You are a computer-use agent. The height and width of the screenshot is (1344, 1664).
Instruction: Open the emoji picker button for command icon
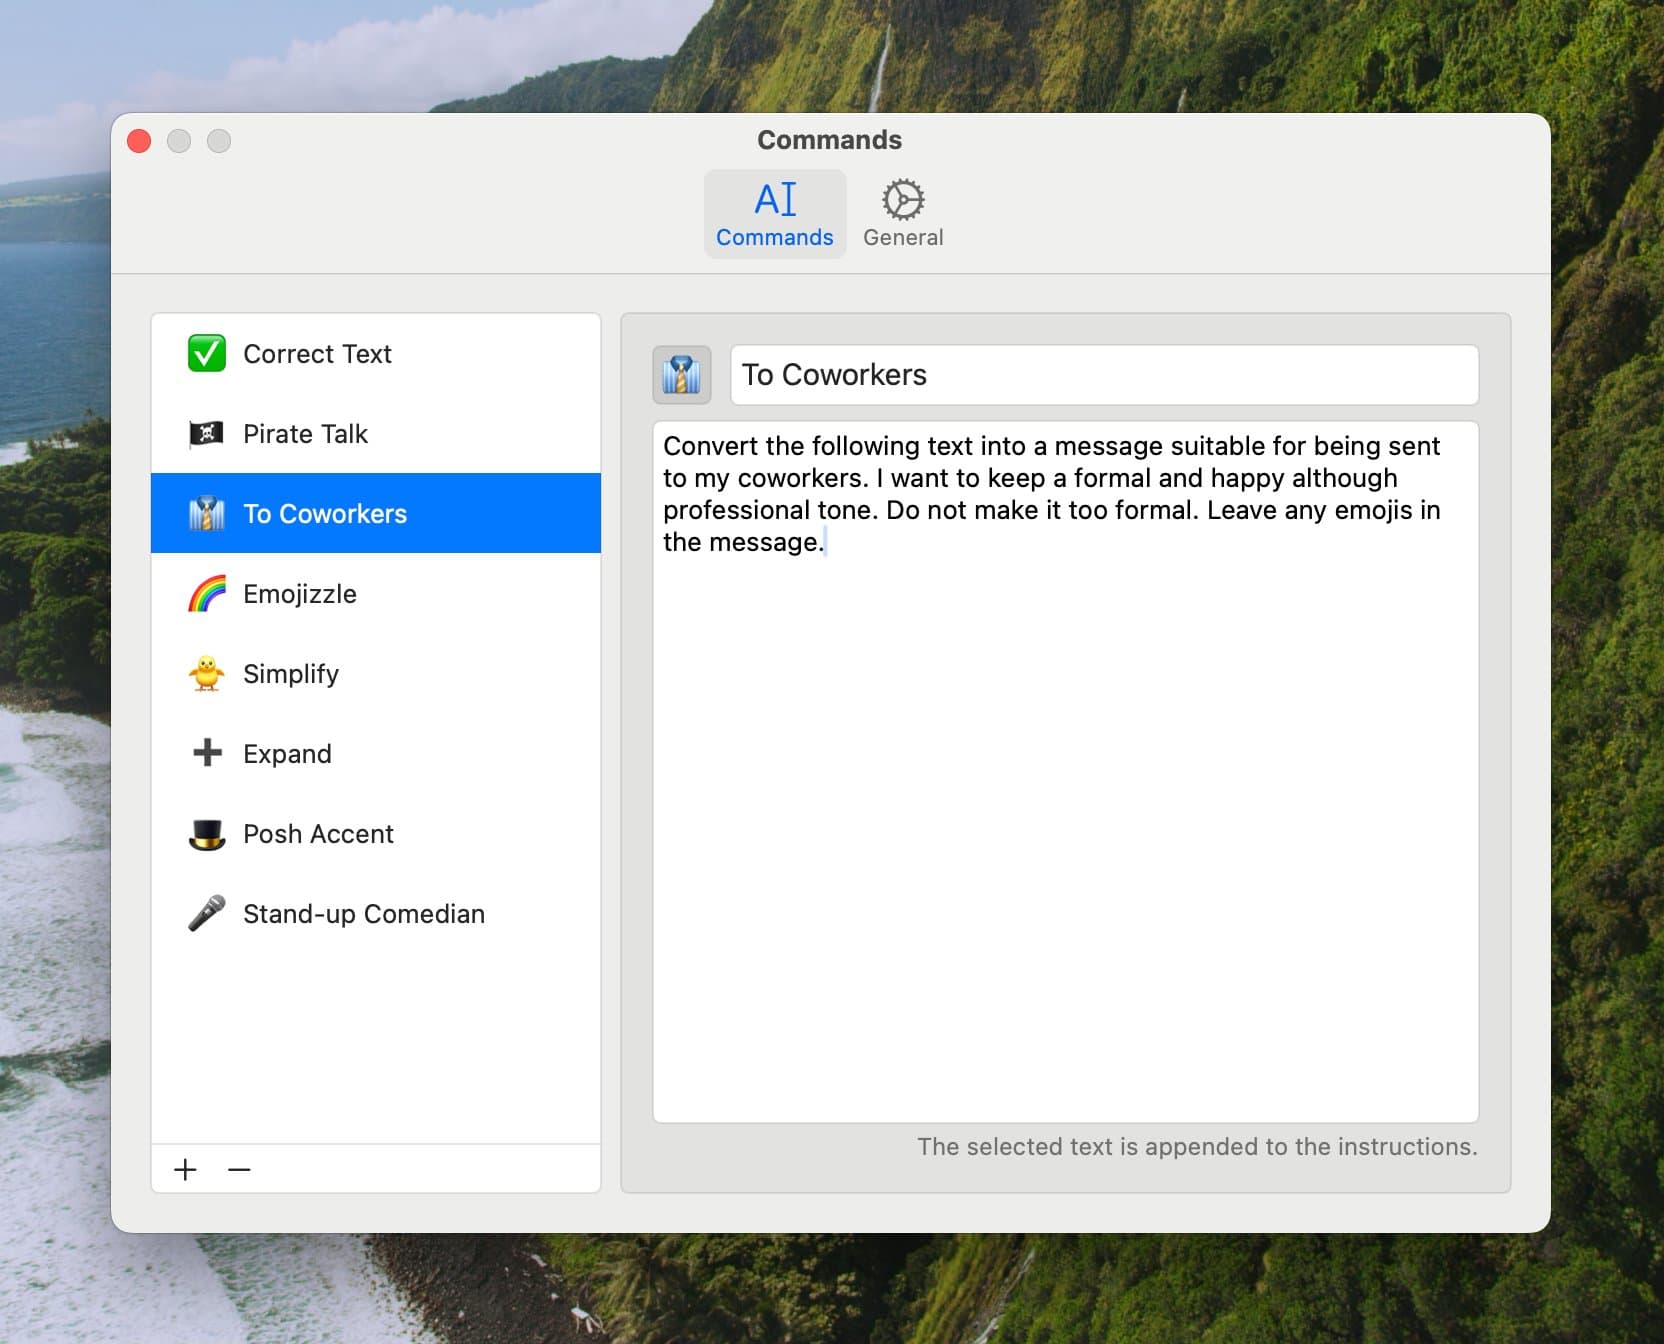coord(682,375)
